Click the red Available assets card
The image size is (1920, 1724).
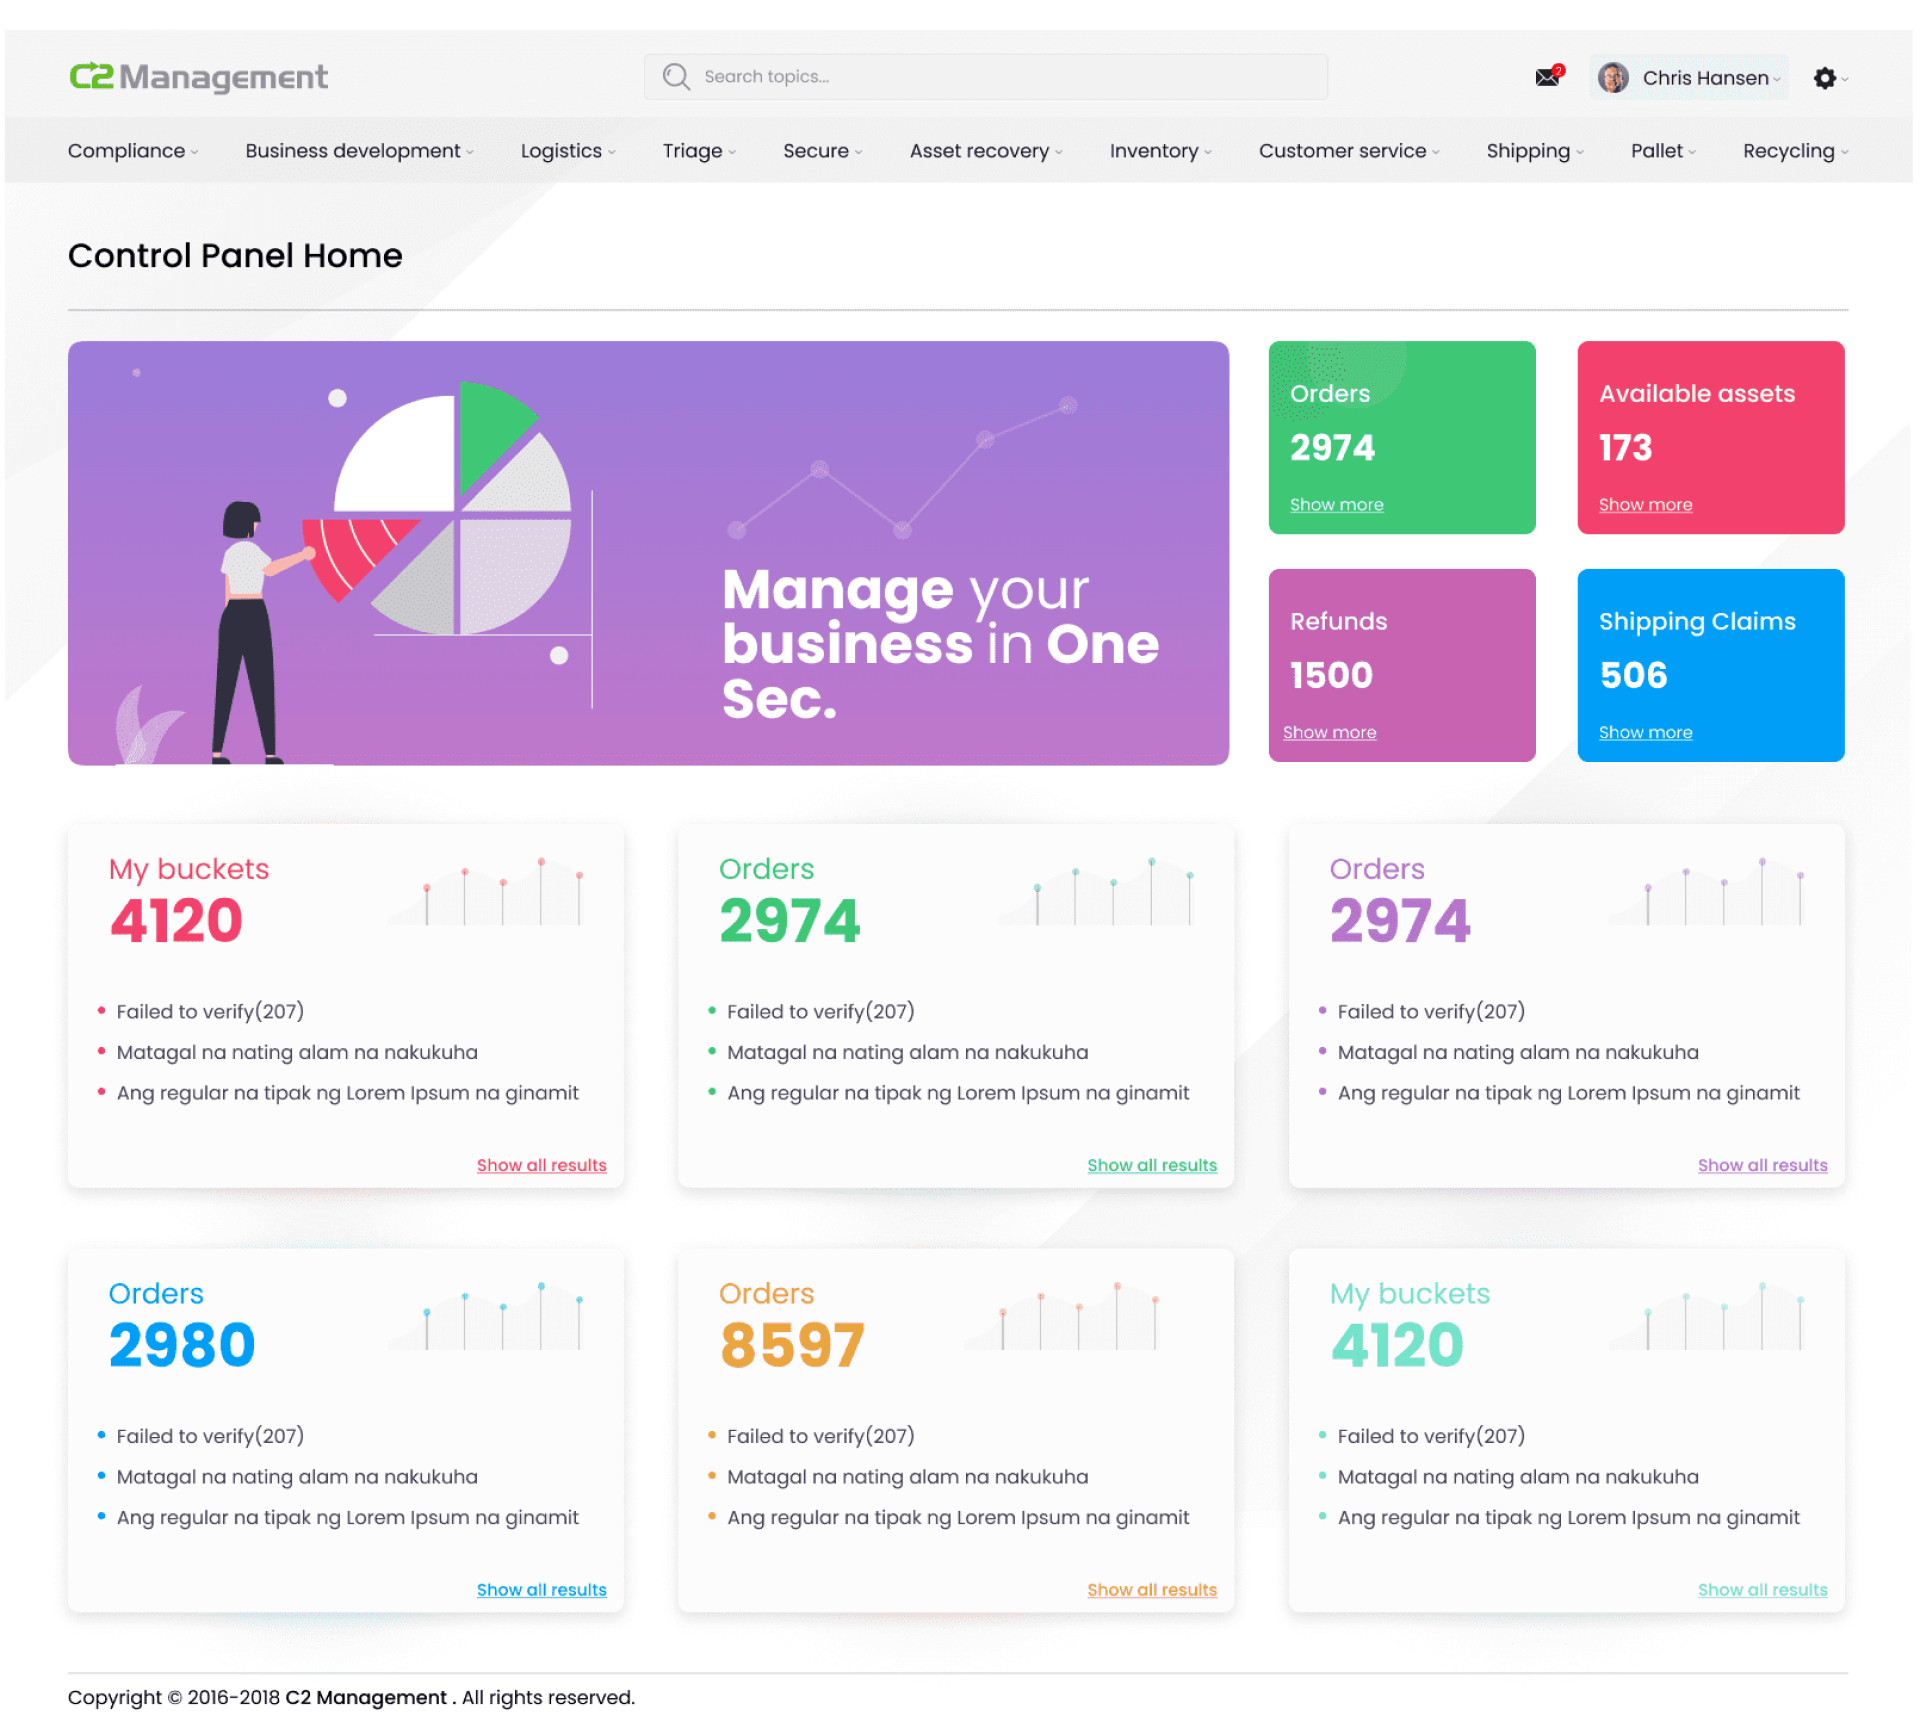(1710, 437)
